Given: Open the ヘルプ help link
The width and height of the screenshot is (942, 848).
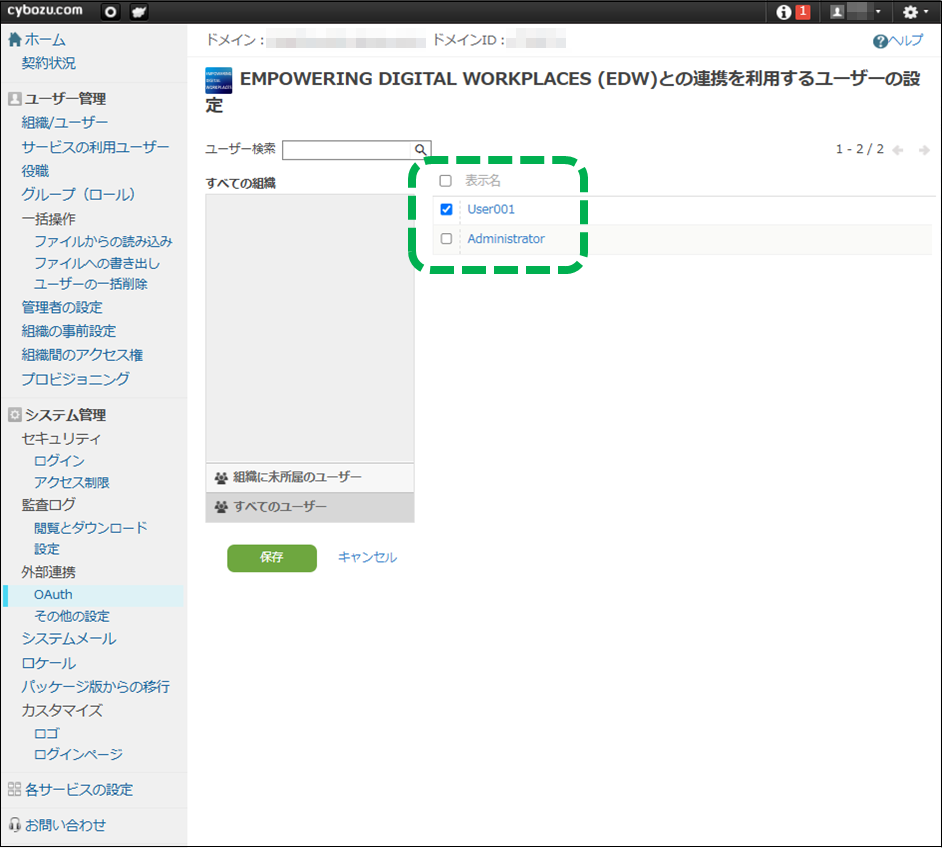Looking at the screenshot, I should [898, 41].
